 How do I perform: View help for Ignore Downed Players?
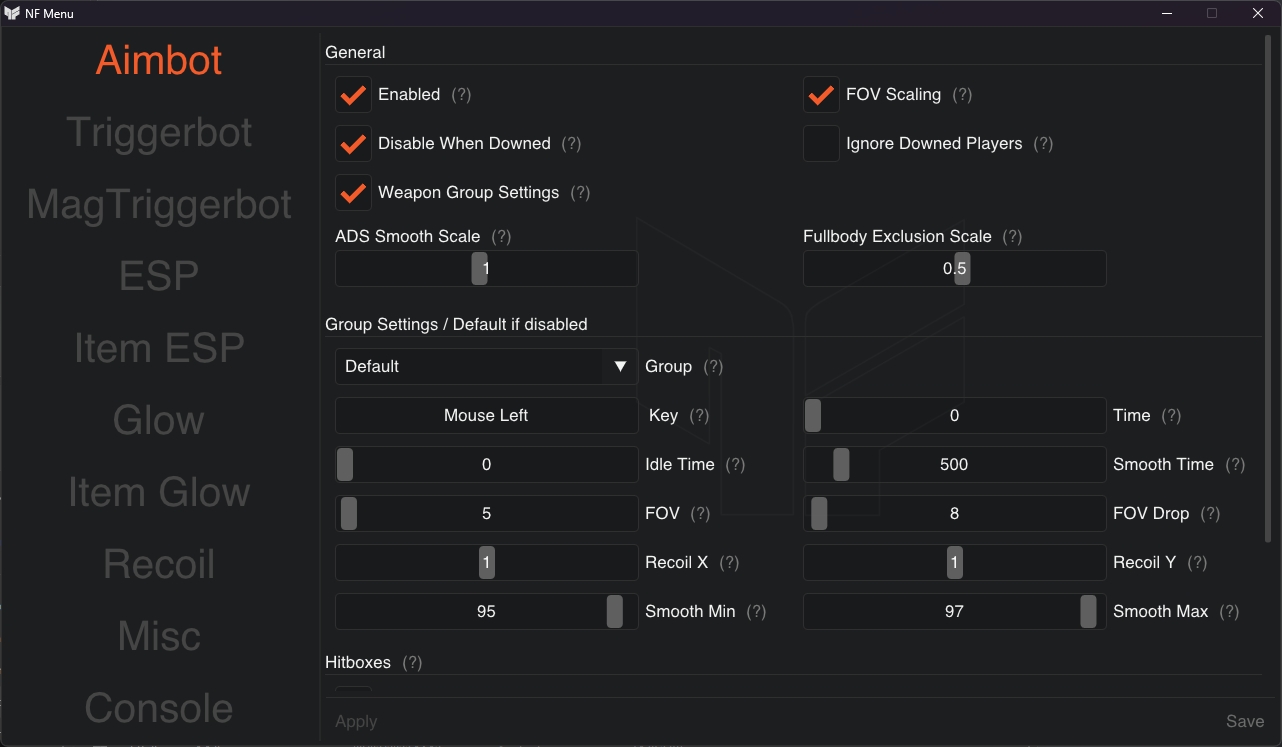[x=1043, y=143]
